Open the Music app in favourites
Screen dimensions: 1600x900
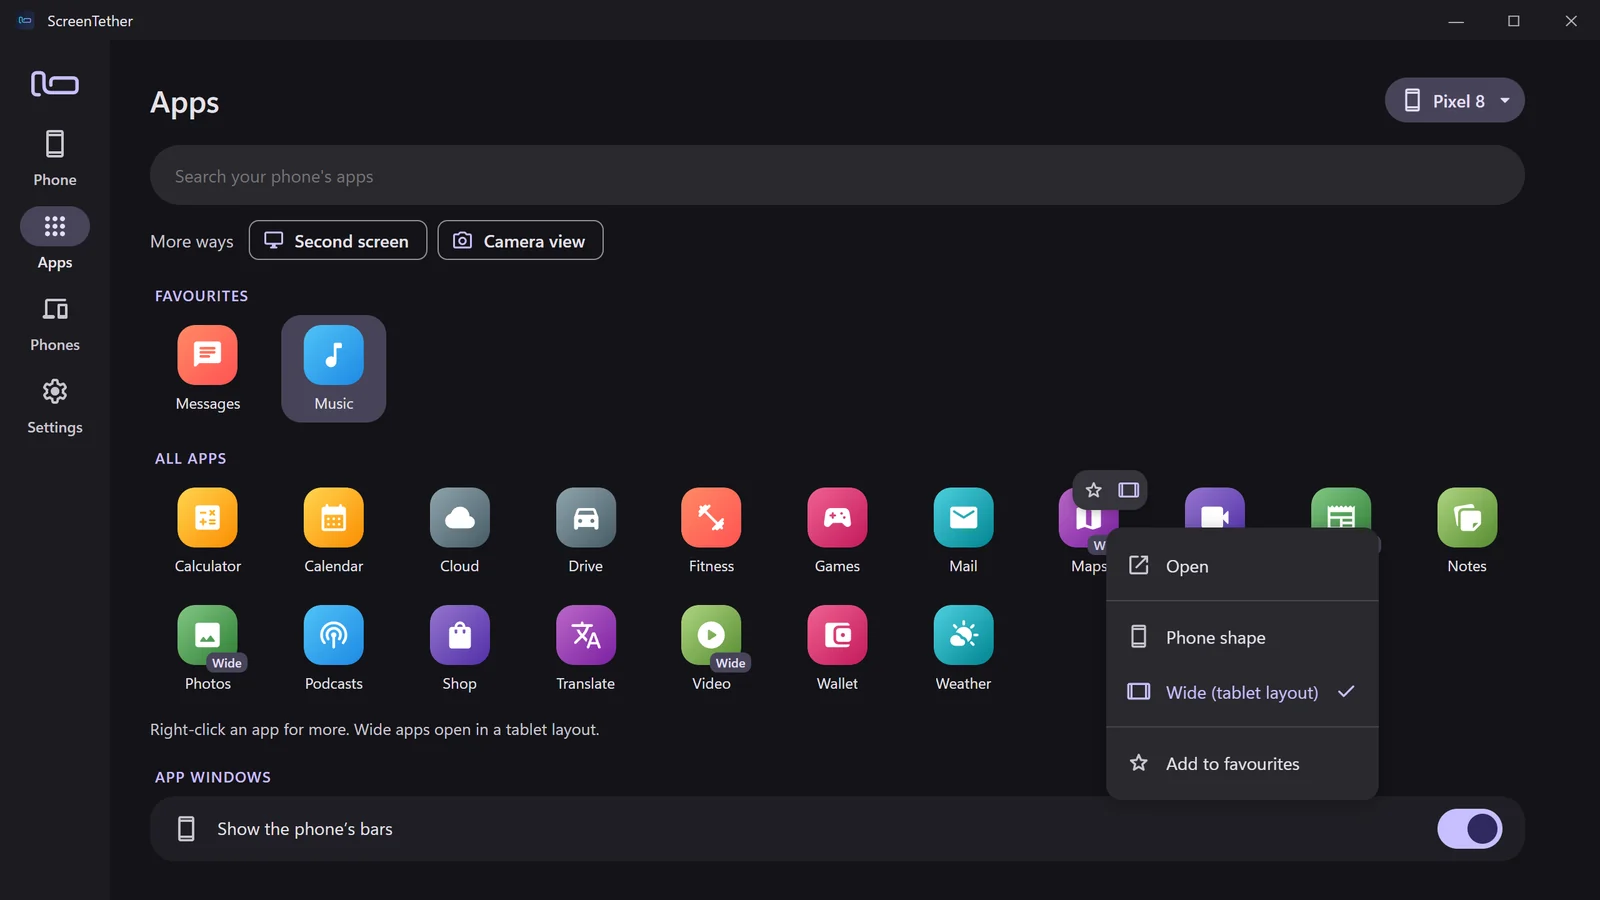(x=334, y=368)
